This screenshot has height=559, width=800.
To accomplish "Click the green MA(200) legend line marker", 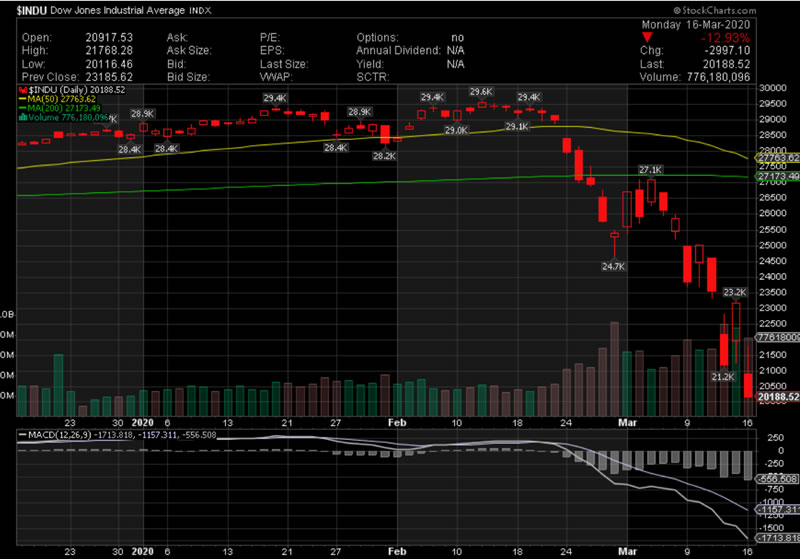I will point(23,108).
